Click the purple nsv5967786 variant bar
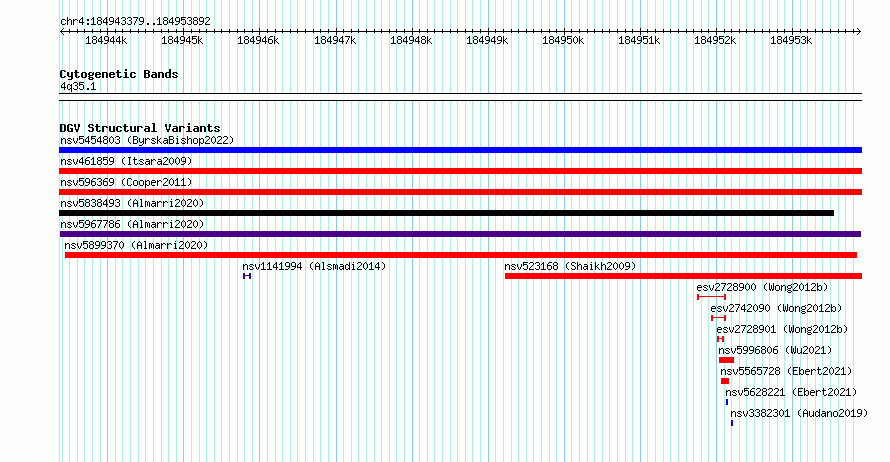This screenshot has height=462, width=890. tap(460, 234)
